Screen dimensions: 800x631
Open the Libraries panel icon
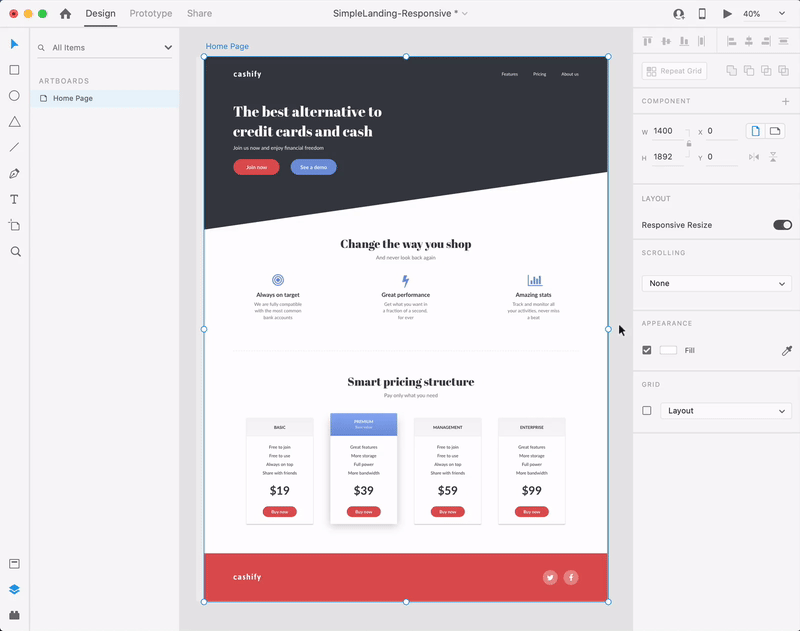pyautogui.click(x=14, y=564)
